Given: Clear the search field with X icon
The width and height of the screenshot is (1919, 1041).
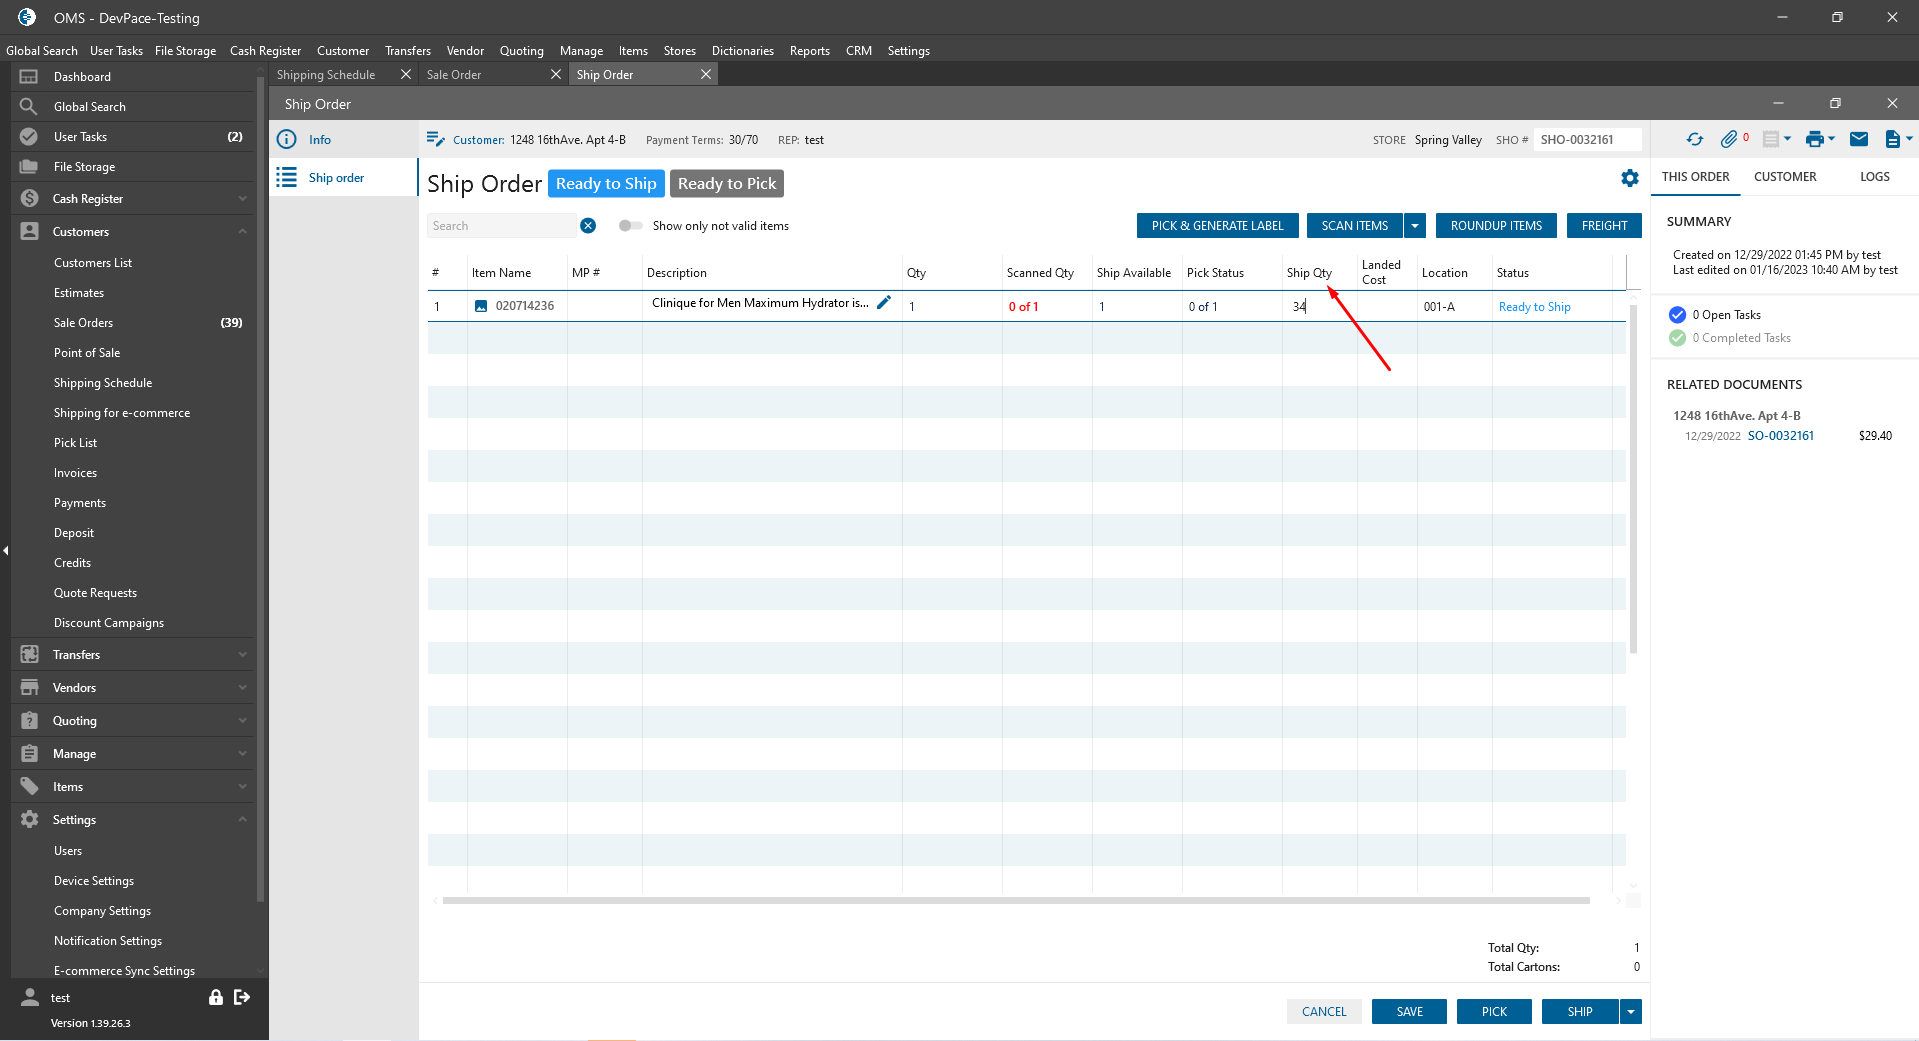Looking at the screenshot, I should tap(588, 226).
